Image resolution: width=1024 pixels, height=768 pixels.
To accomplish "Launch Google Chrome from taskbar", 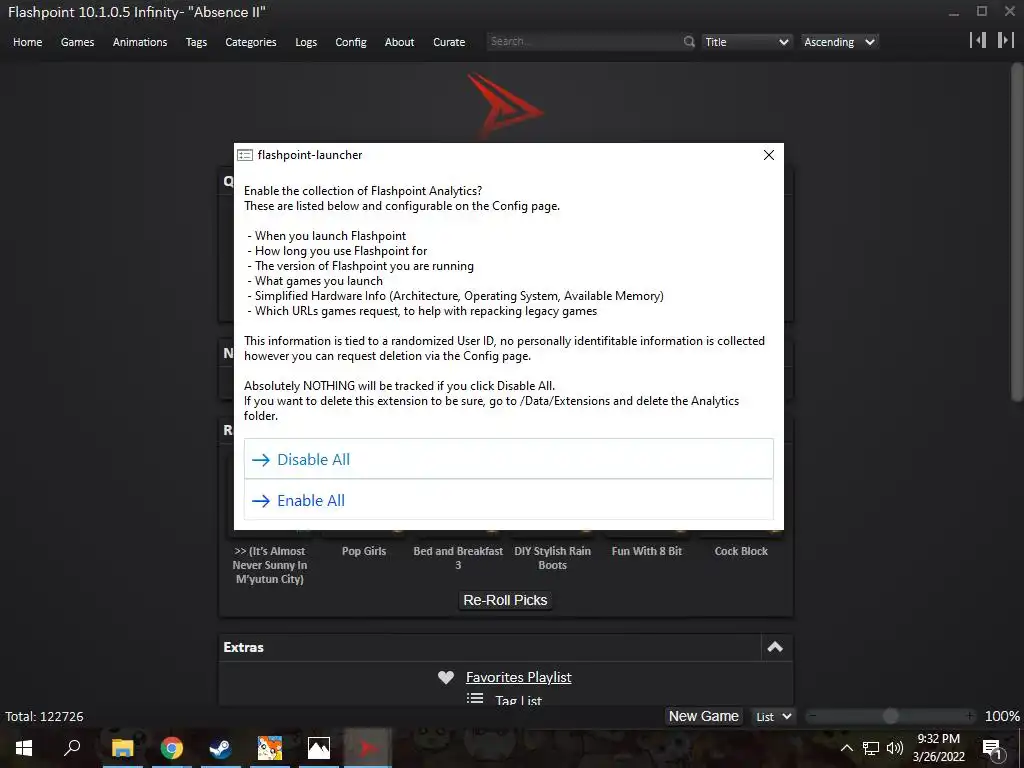I will click(172, 748).
